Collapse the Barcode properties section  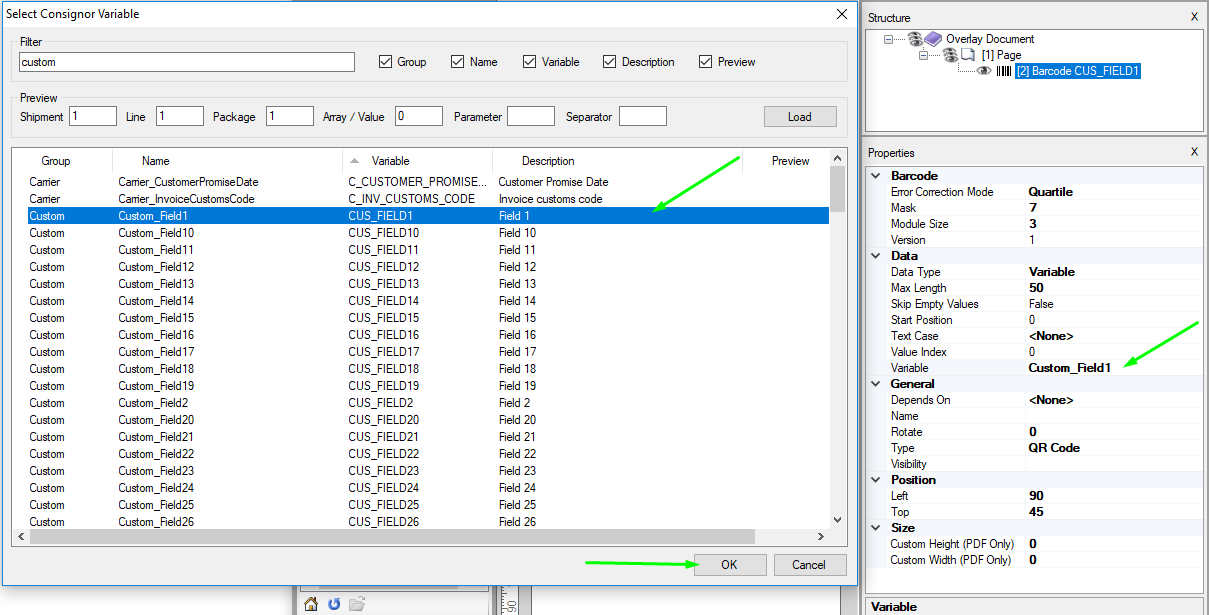pos(877,176)
